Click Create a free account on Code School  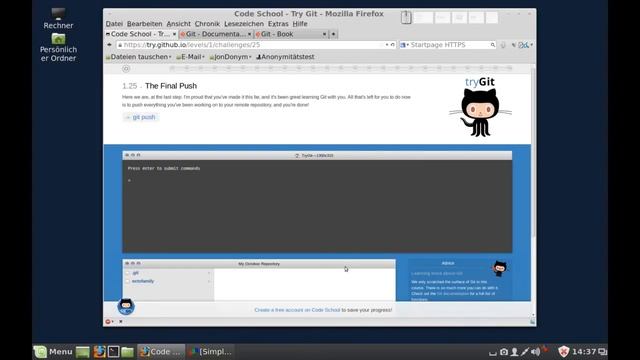[297, 310]
